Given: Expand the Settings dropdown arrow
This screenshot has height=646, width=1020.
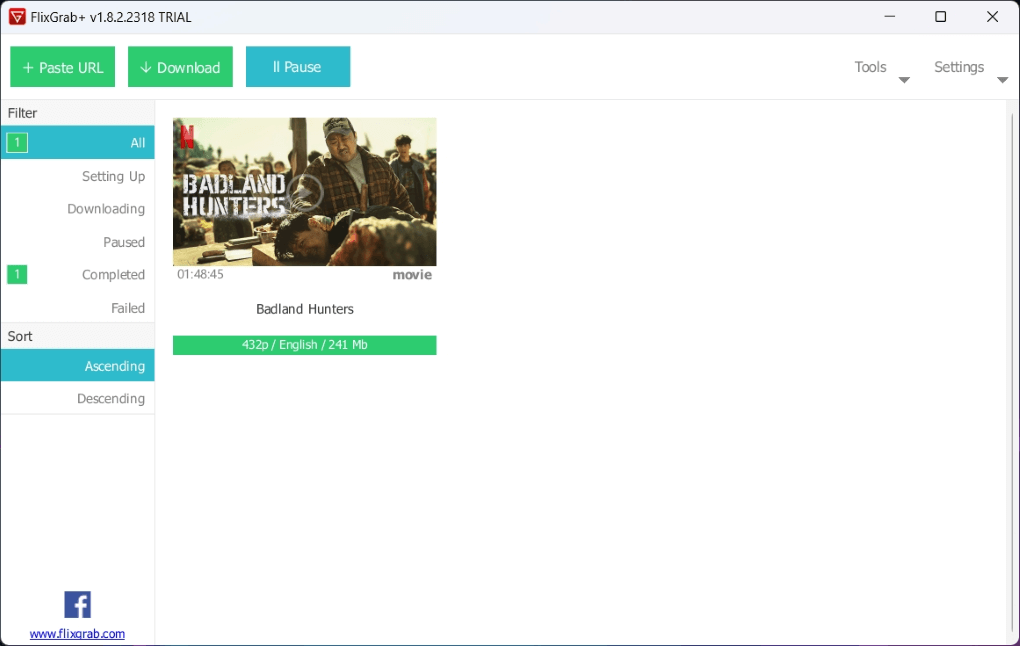Looking at the screenshot, I should 1002,80.
